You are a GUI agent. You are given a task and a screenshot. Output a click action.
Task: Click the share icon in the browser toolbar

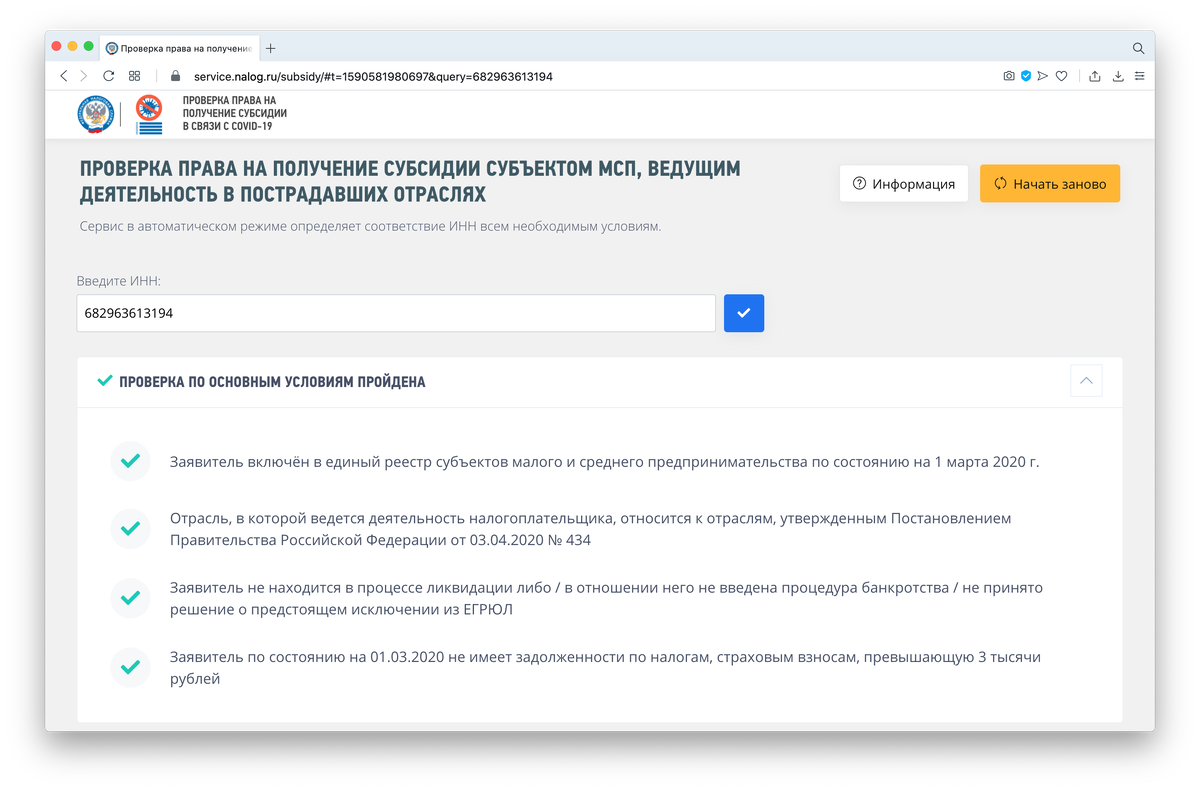[1096, 75]
